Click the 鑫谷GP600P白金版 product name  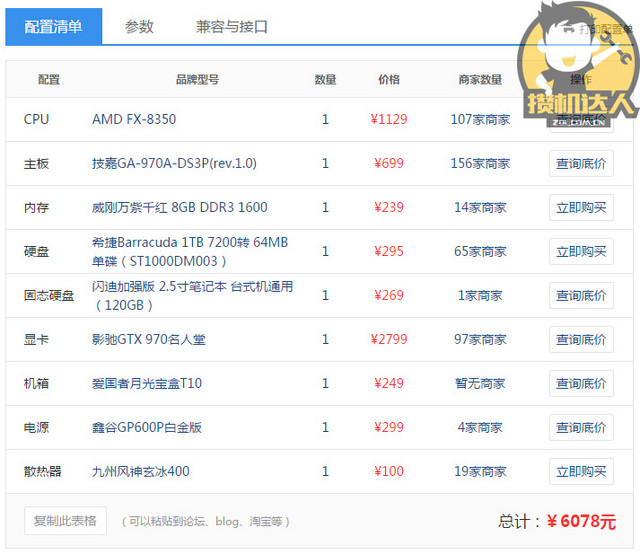[147, 428]
